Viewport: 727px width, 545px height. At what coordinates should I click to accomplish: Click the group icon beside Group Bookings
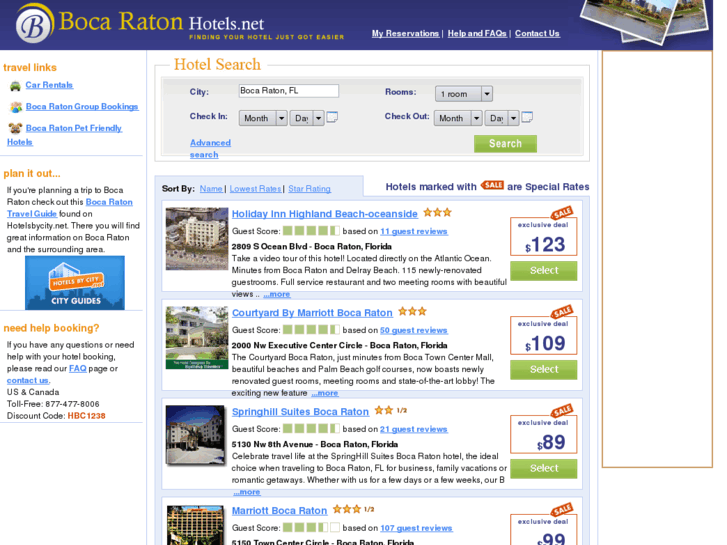(x=16, y=107)
